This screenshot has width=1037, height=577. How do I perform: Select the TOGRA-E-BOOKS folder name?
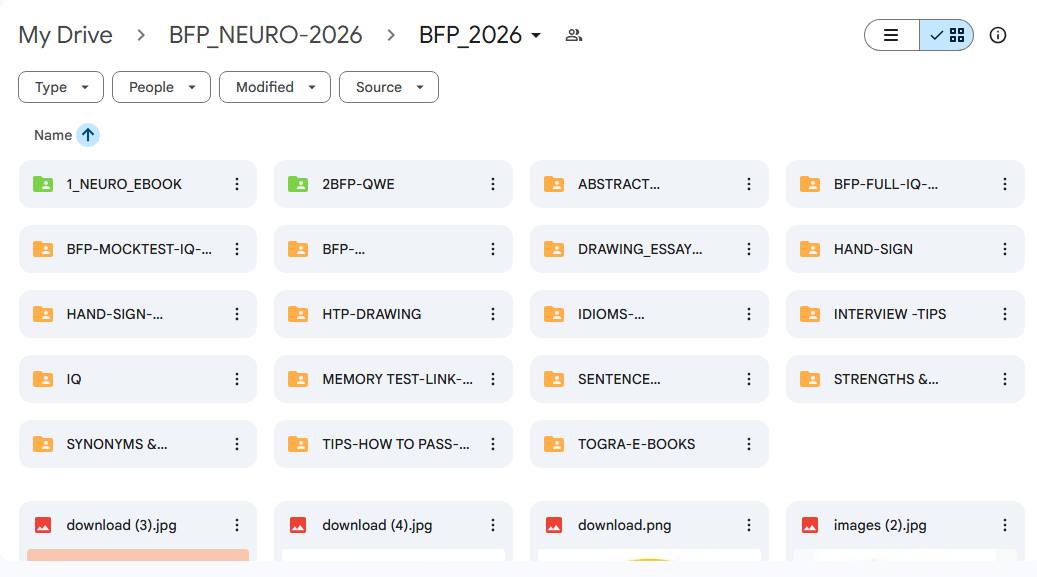point(636,444)
